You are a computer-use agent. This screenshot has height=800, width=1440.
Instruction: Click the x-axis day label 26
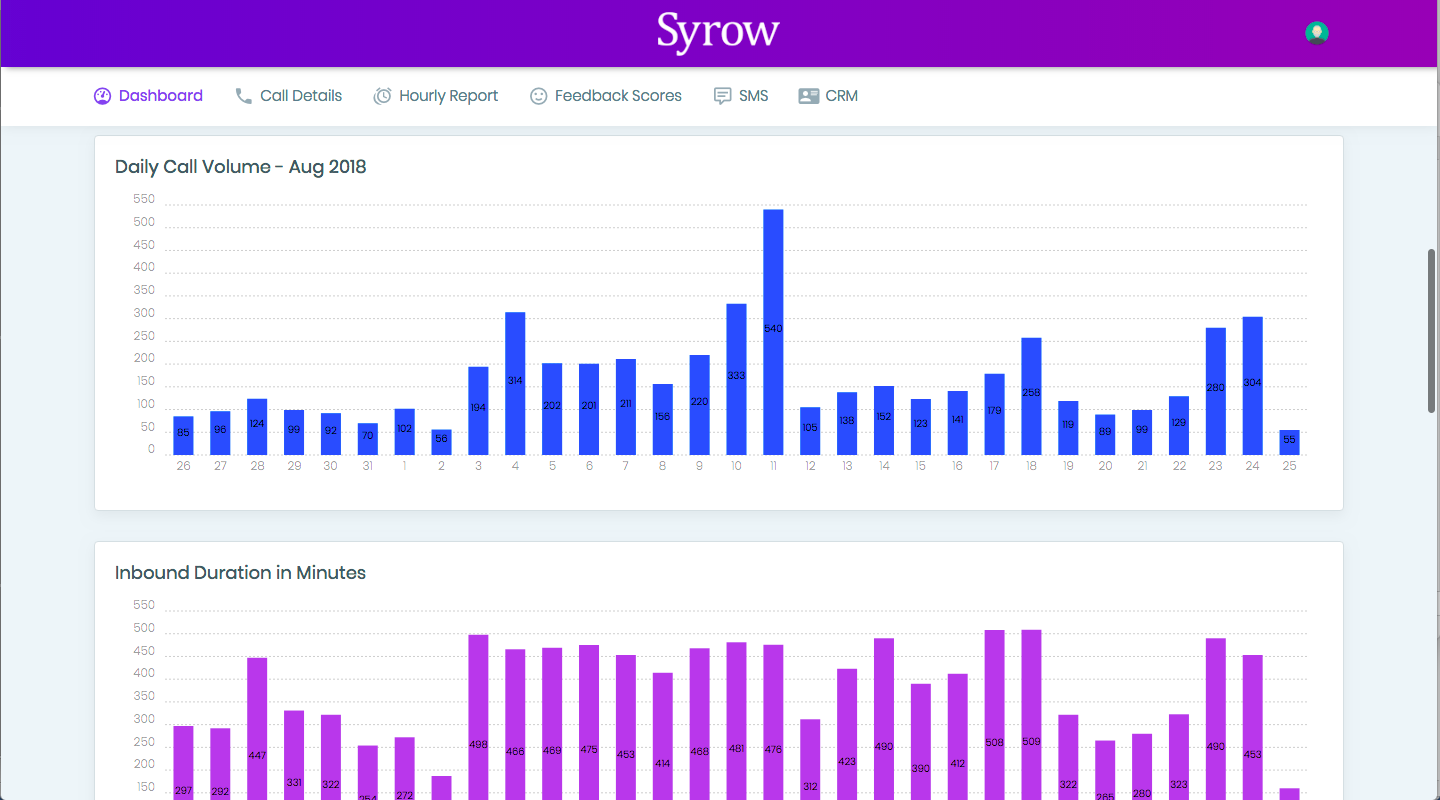(x=183, y=466)
